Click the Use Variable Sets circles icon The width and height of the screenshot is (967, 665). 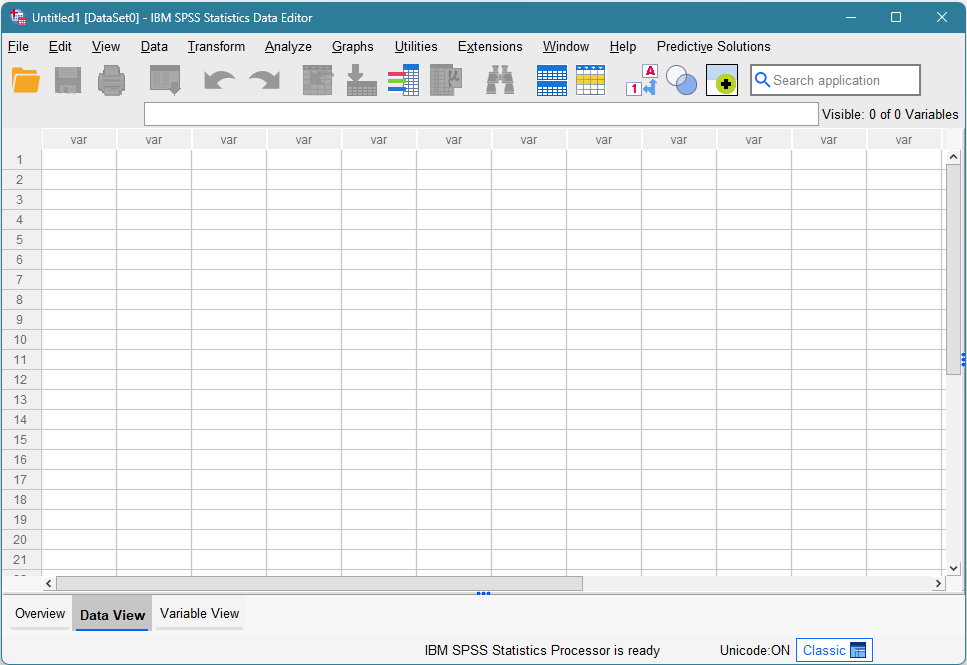point(681,80)
